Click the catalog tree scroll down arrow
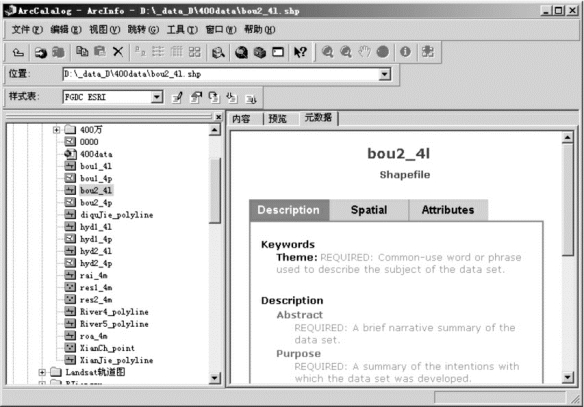This screenshot has height=407, width=584. coord(215,378)
